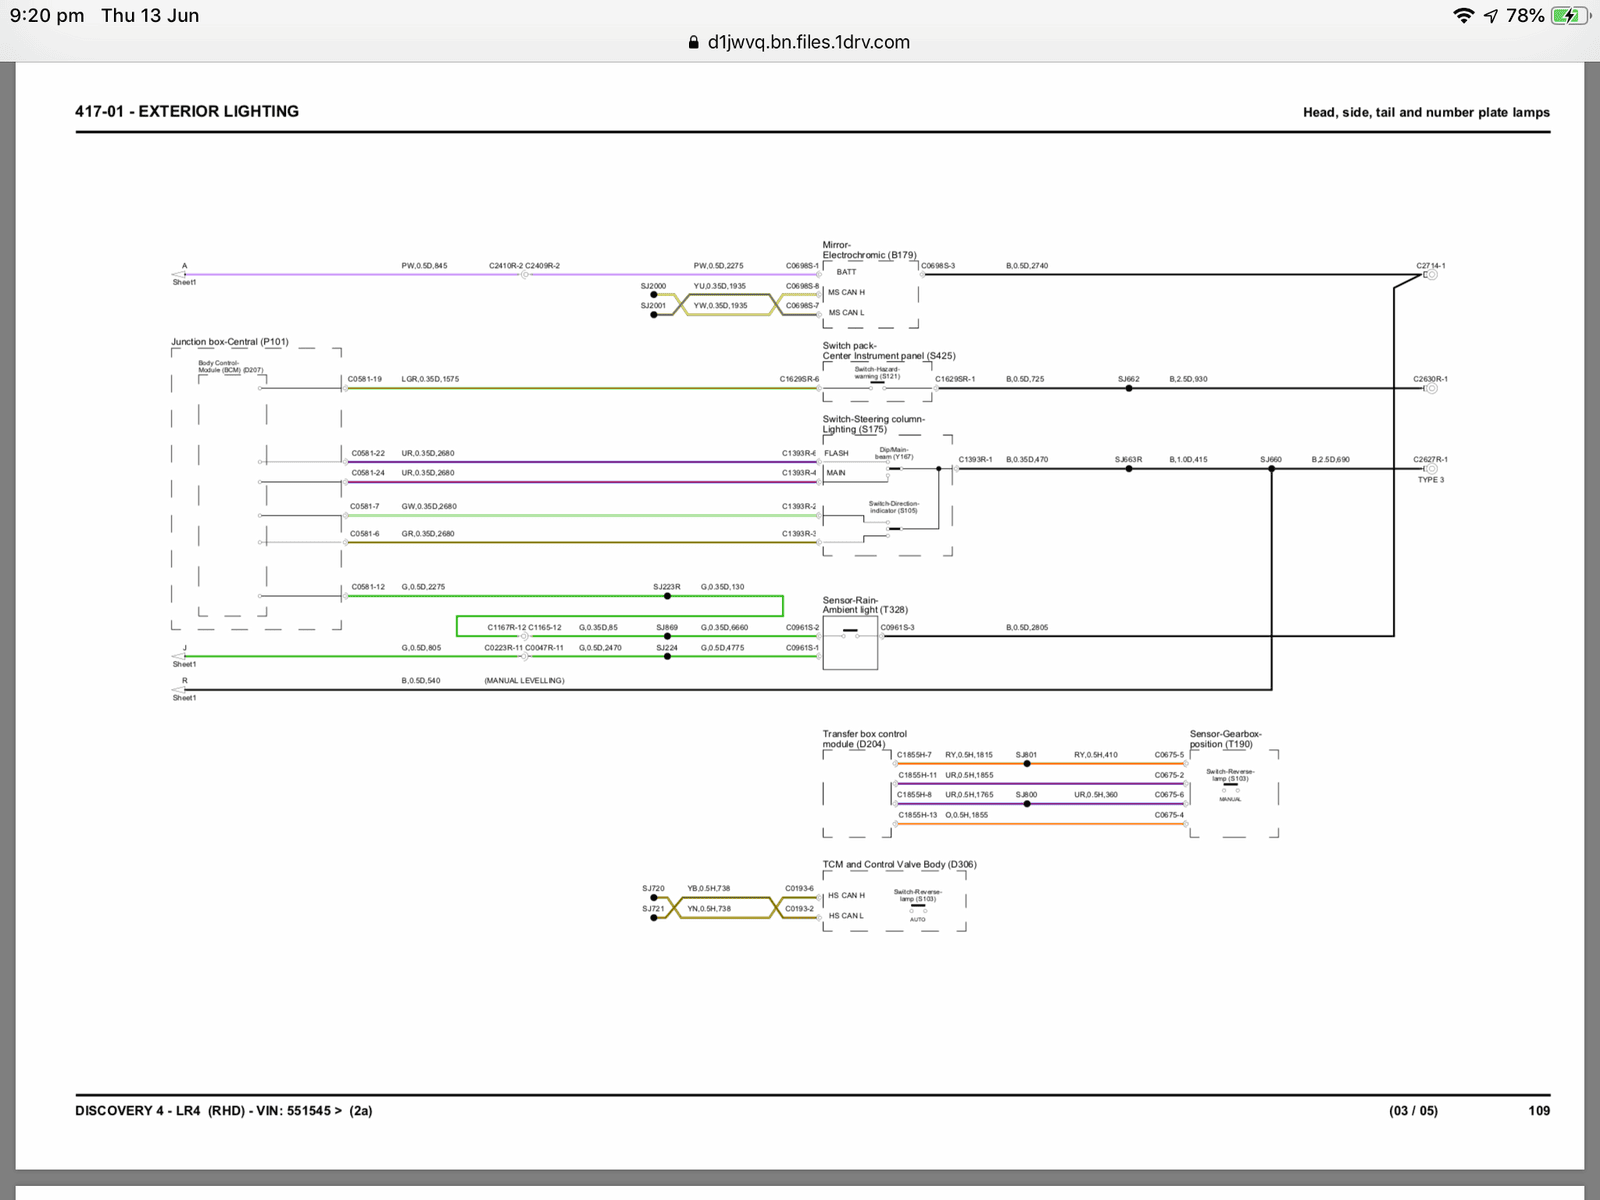Tap the J Sheet1 reference arrow

coord(179,657)
